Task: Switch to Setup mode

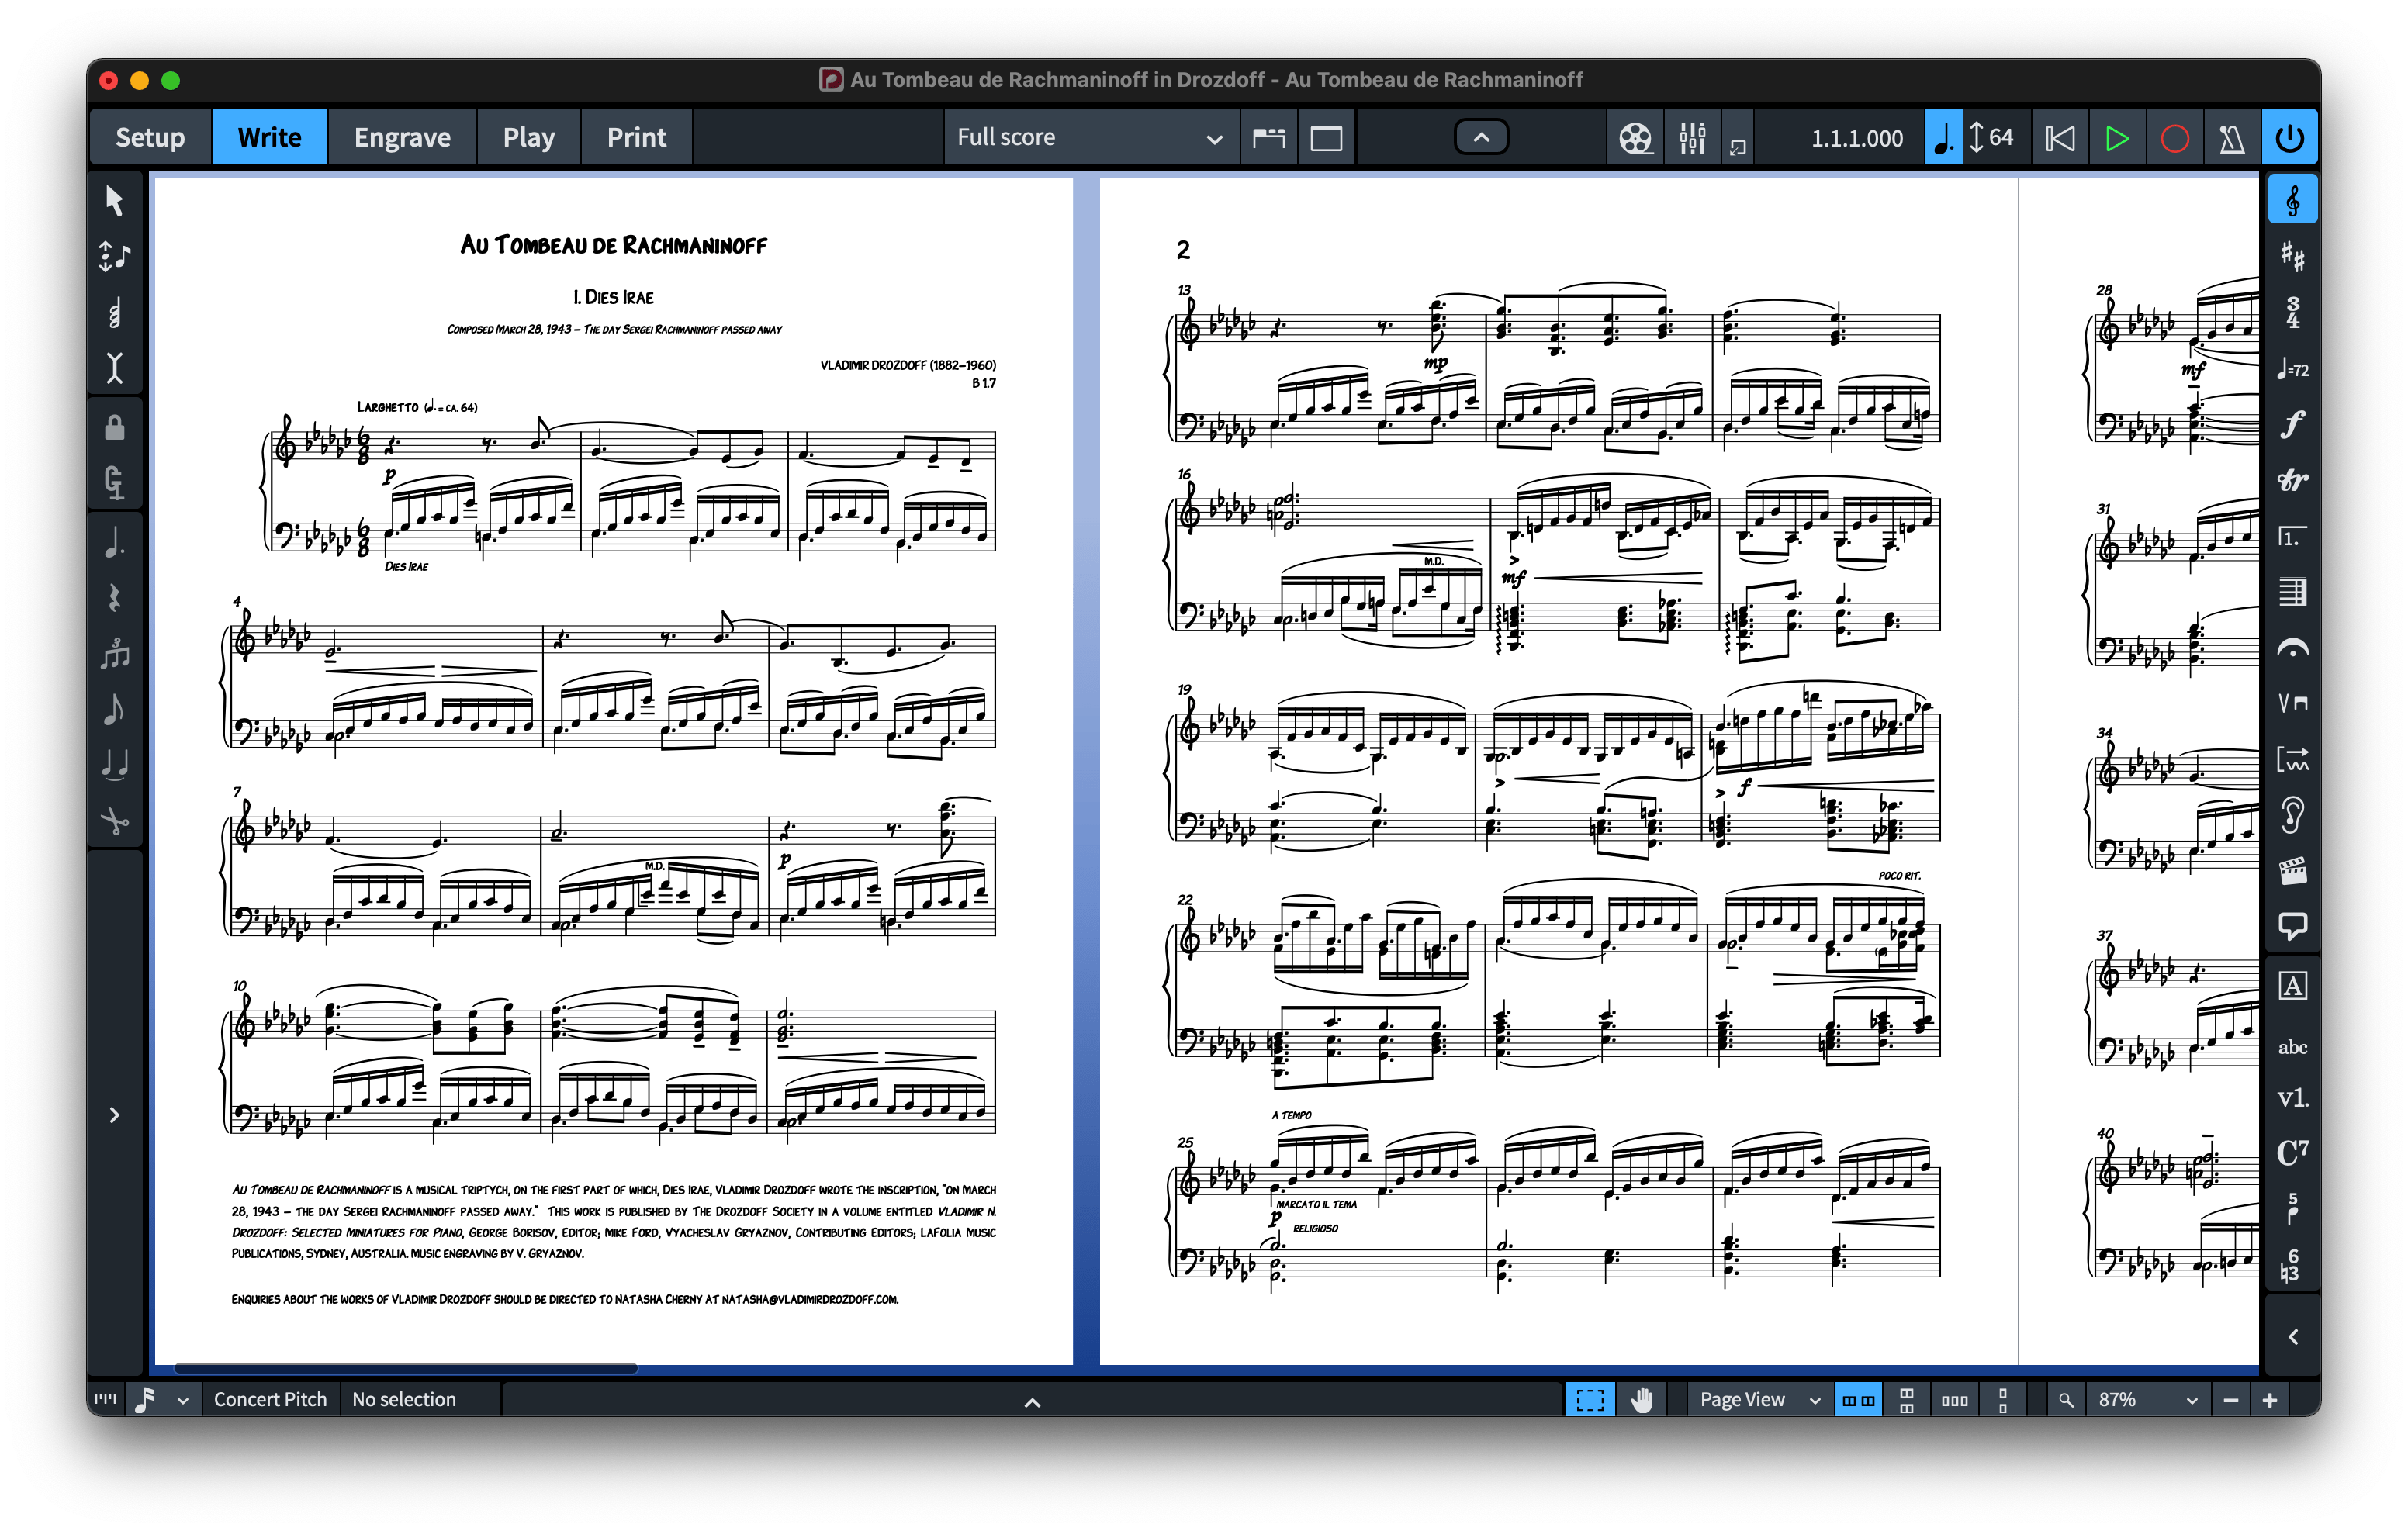Action: coord(150,138)
